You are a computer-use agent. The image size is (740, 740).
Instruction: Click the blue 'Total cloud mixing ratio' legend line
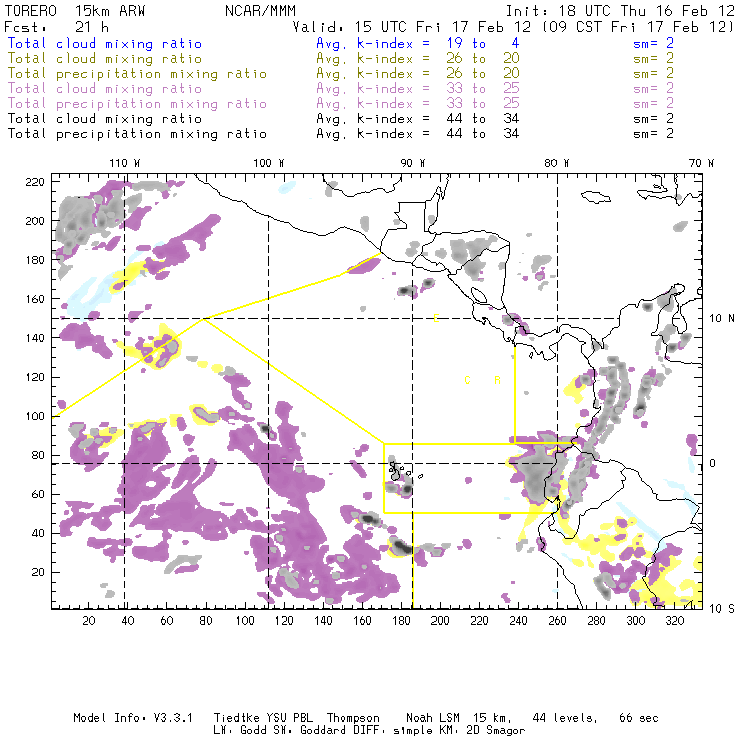(x=105, y=43)
